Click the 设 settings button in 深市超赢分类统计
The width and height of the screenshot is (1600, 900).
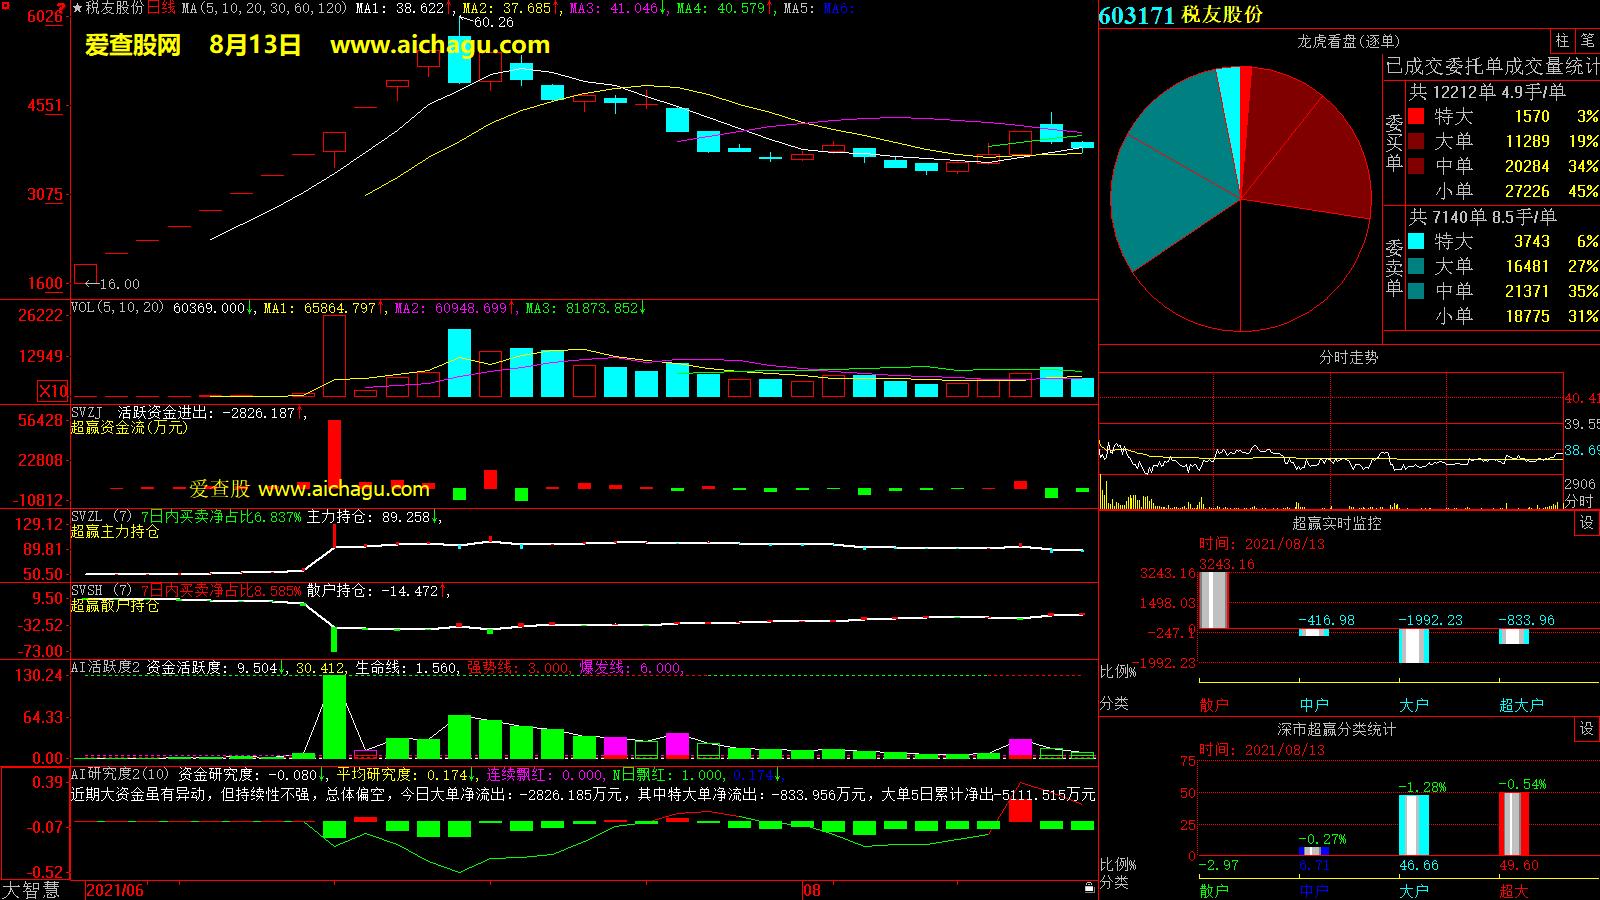click(x=1587, y=729)
